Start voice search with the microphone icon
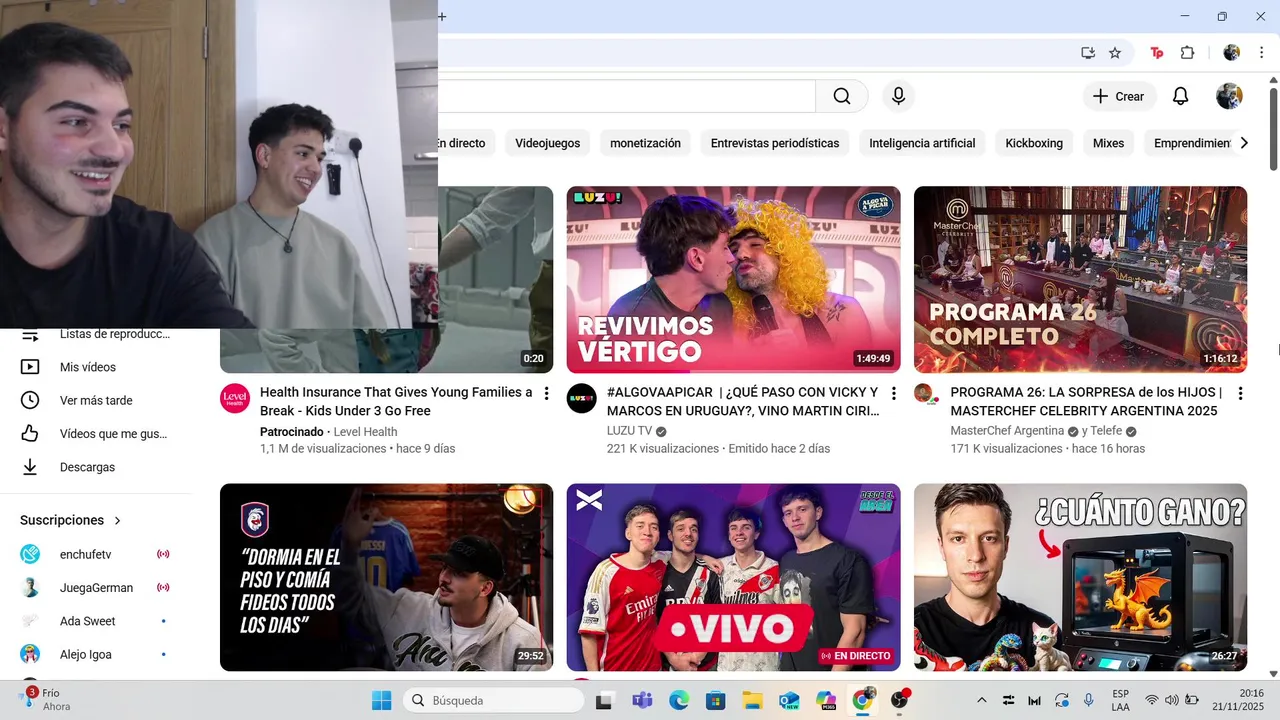The image size is (1280, 720). click(898, 96)
